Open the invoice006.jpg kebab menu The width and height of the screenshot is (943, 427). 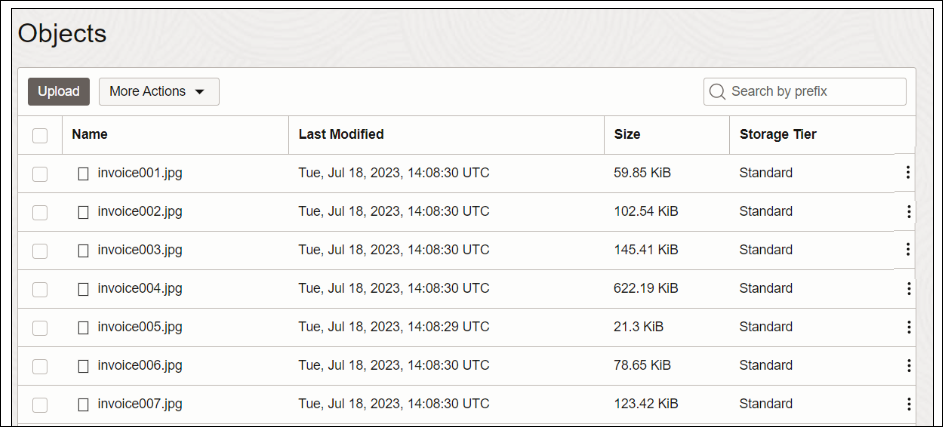pos(908,366)
